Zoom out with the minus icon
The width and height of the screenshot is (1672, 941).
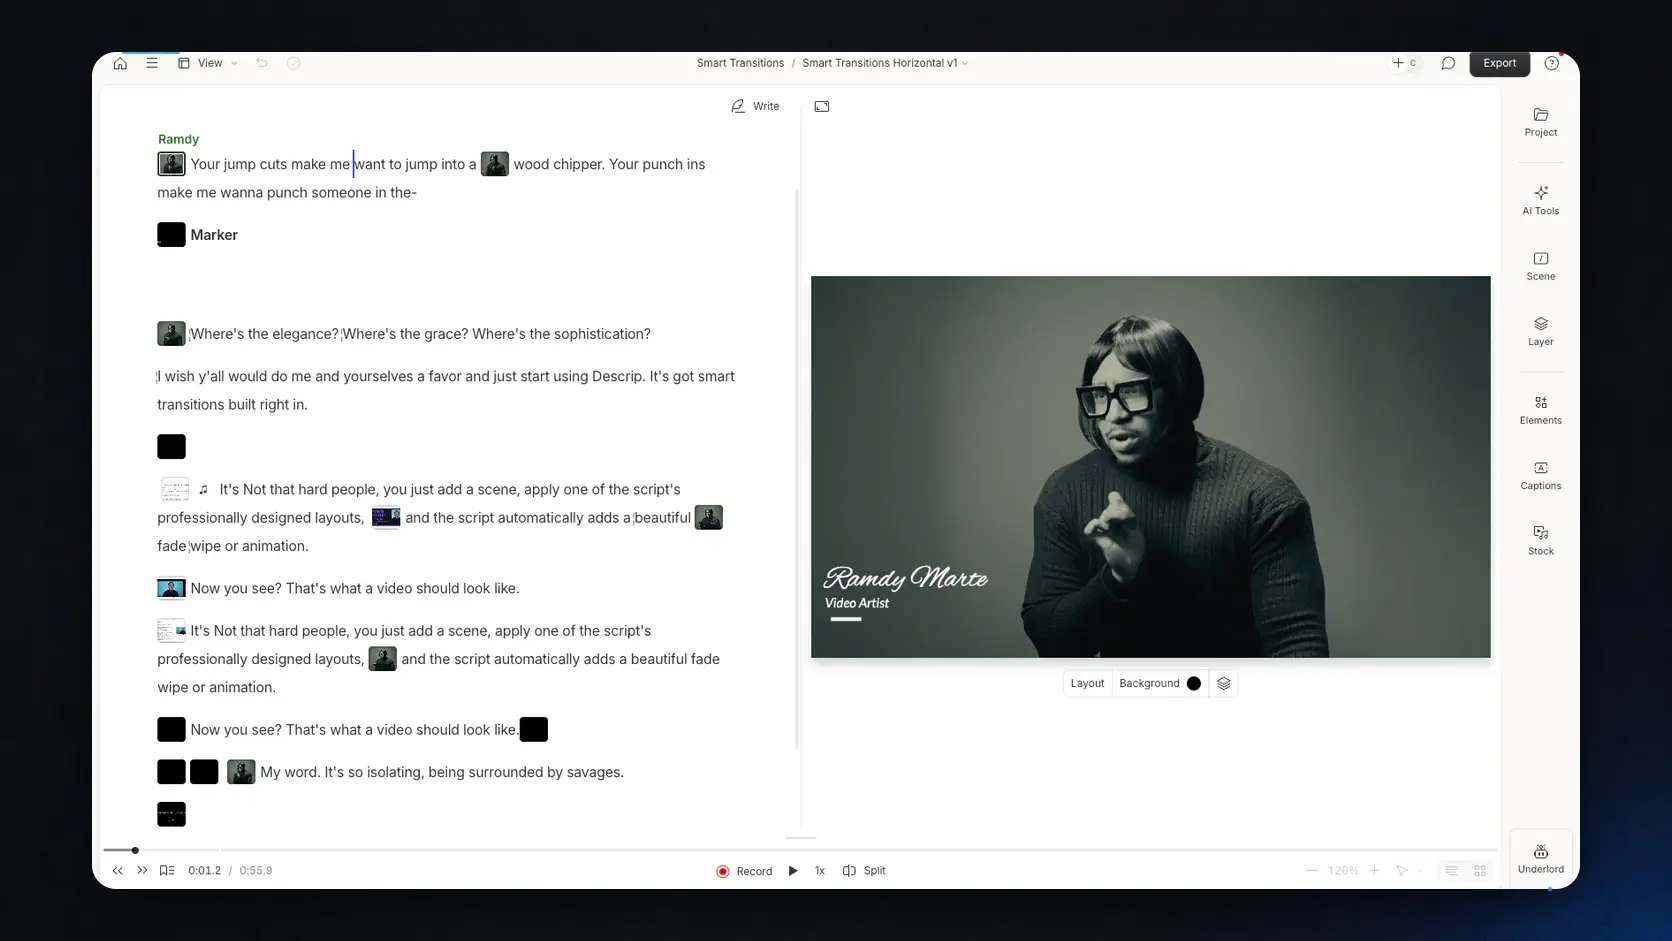tap(1312, 871)
